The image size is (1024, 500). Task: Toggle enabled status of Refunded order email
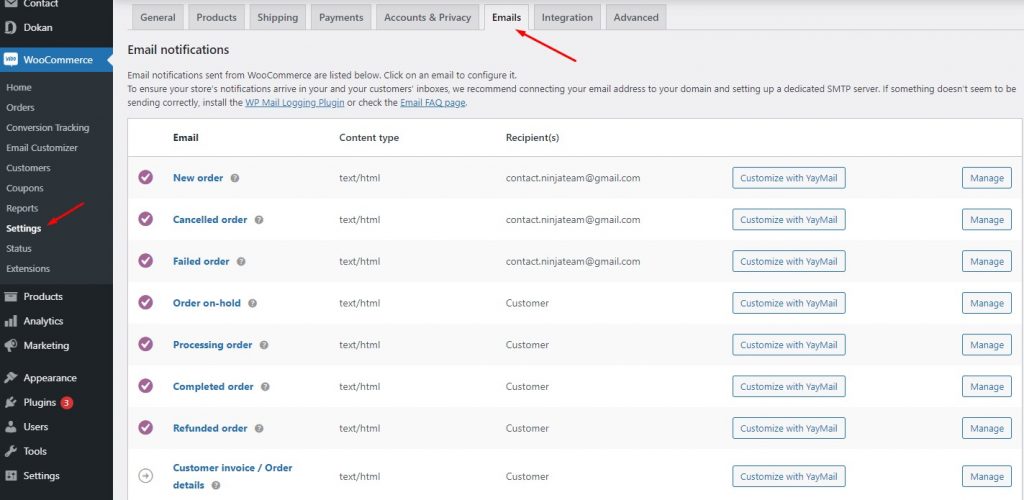pyautogui.click(x=146, y=427)
